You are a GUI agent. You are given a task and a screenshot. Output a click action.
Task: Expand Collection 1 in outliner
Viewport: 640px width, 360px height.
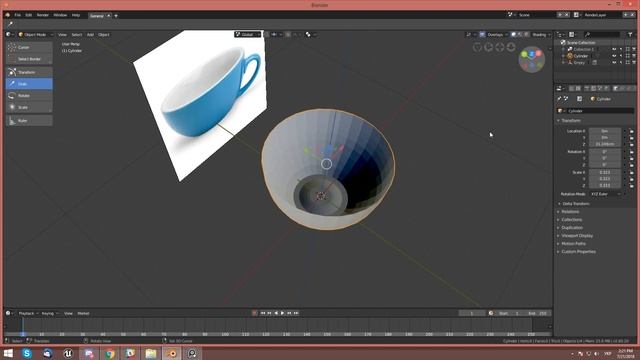click(563, 49)
